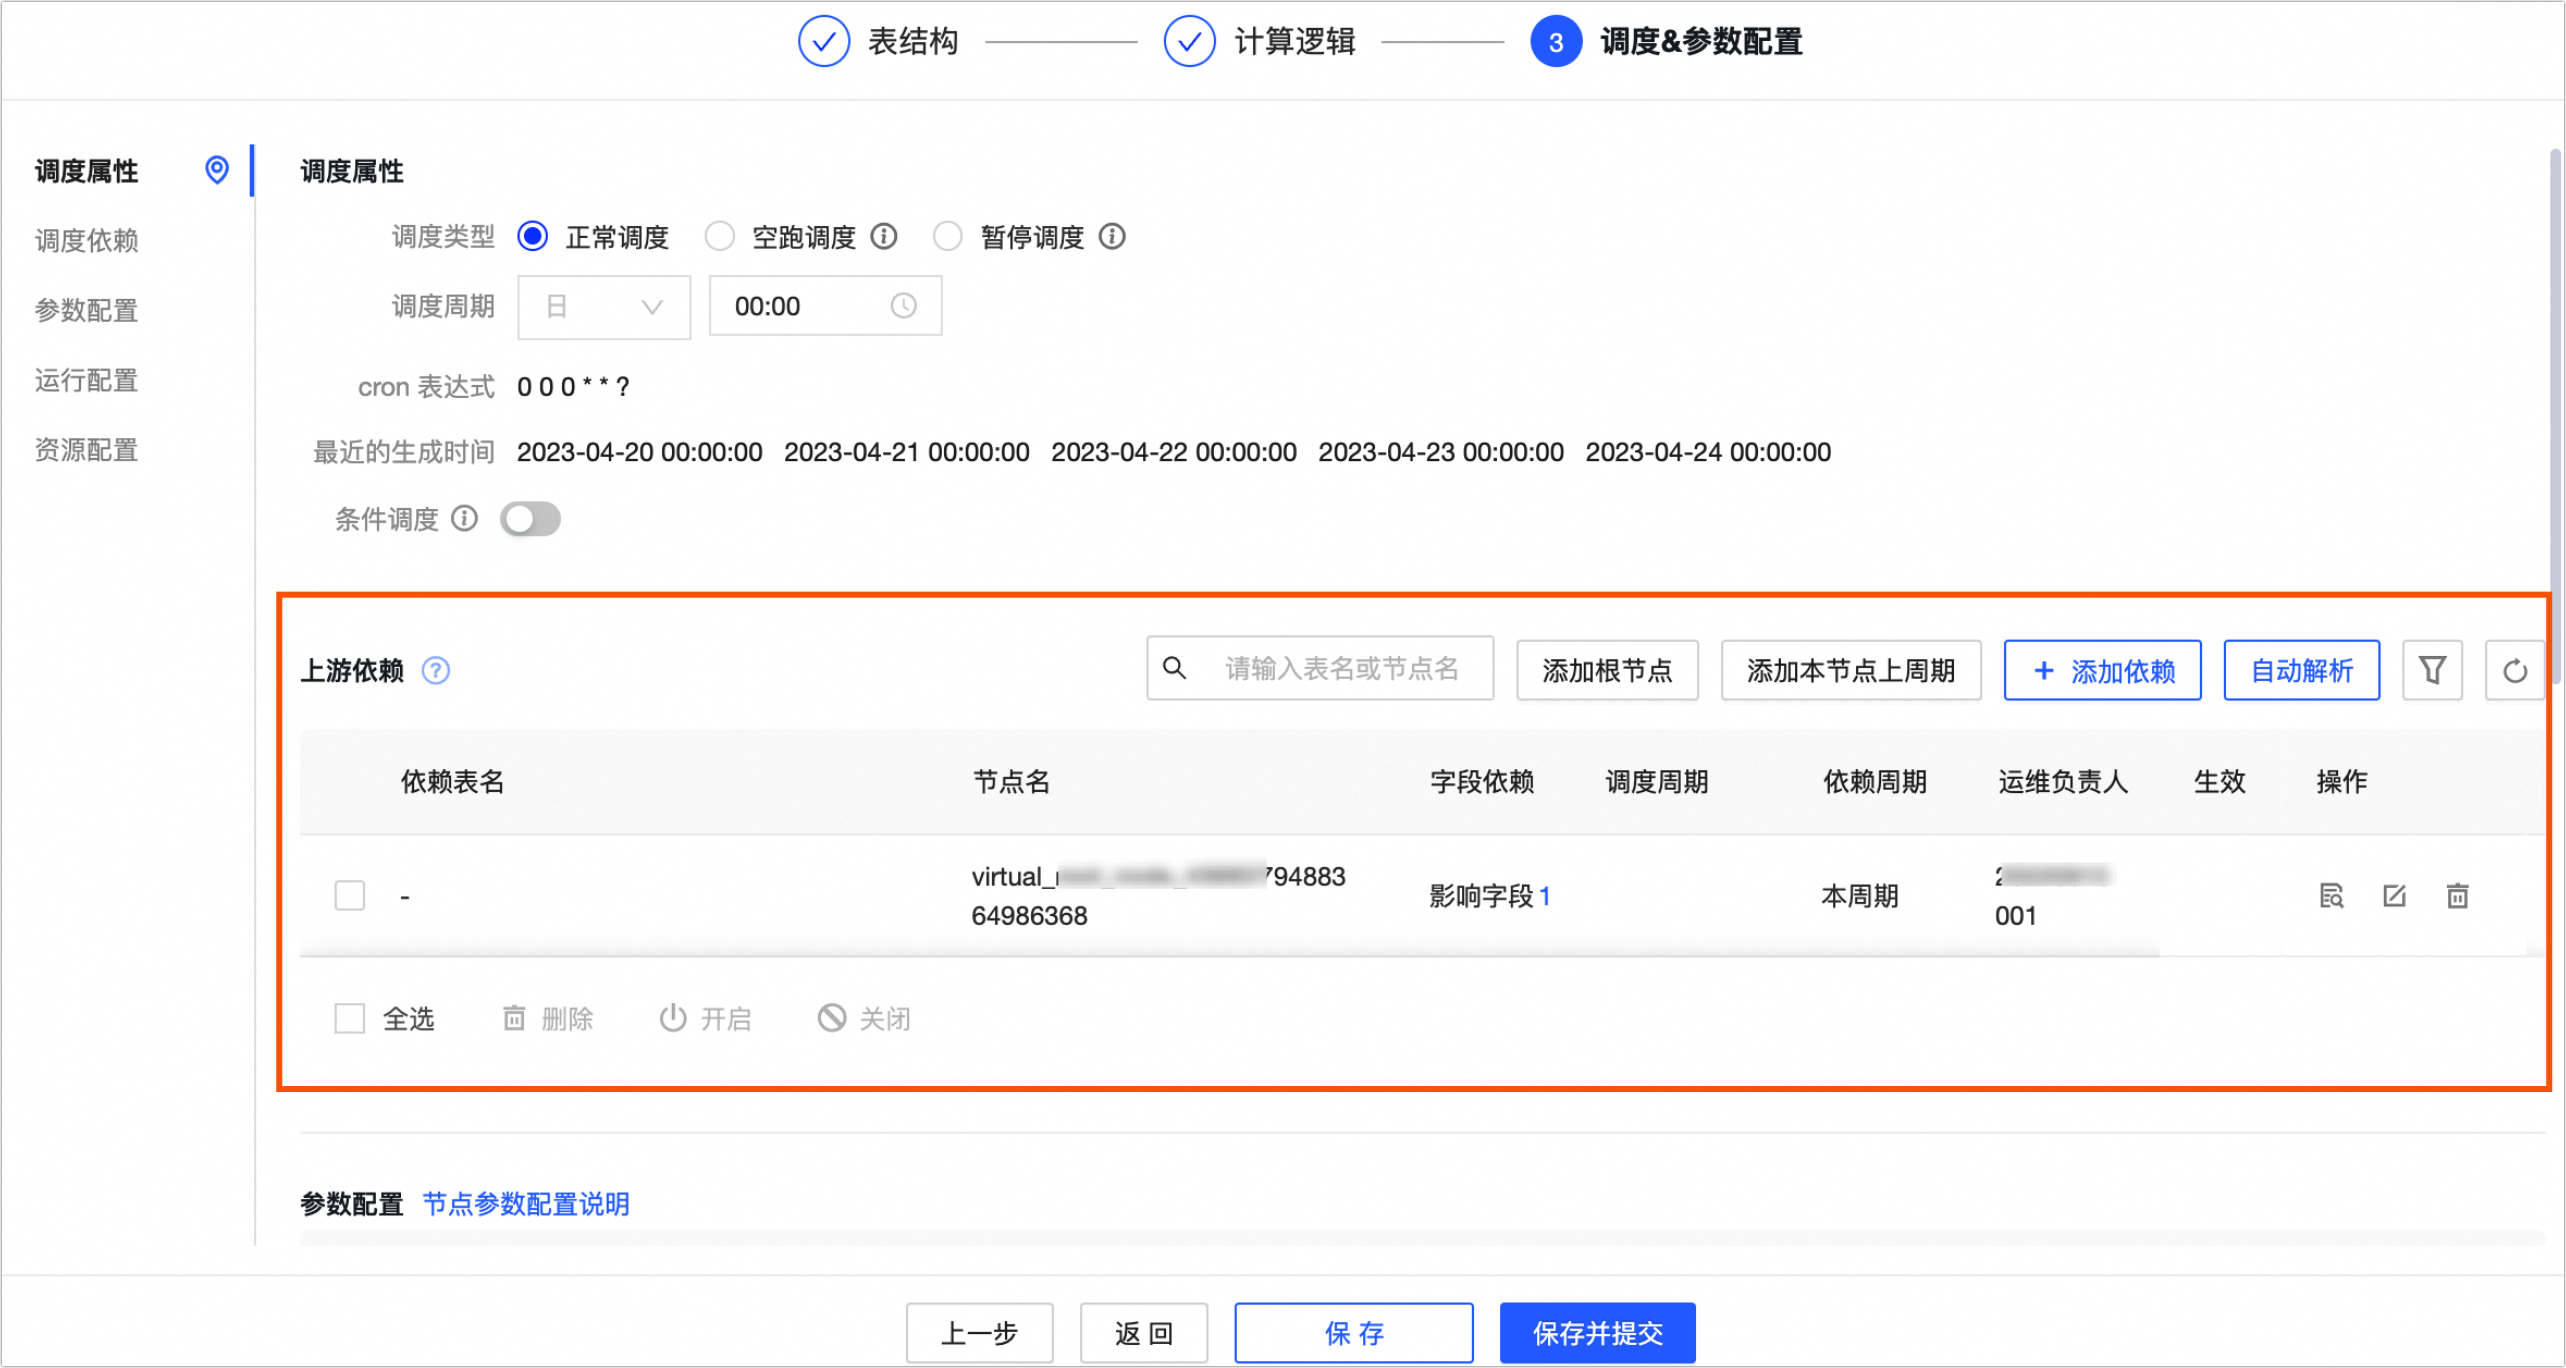
Task: Click the 添加依赖 button
Action: 2102,670
